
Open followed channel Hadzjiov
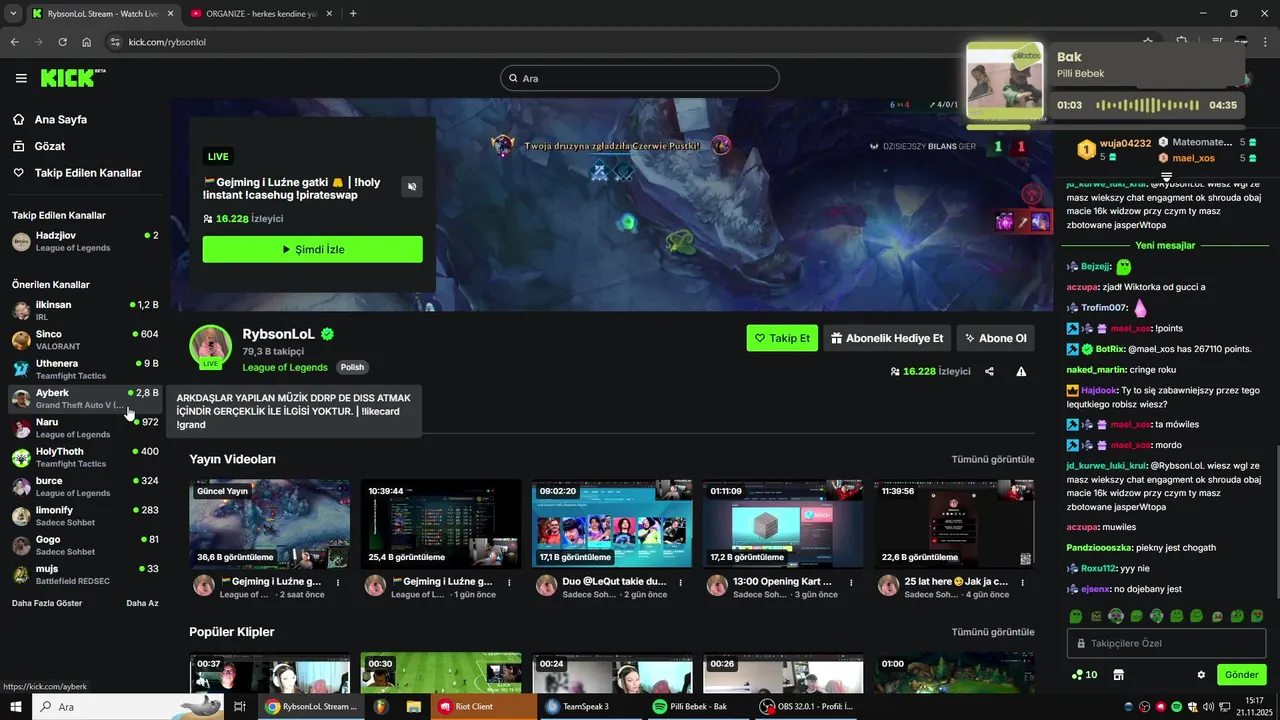pyautogui.click(x=85, y=241)
